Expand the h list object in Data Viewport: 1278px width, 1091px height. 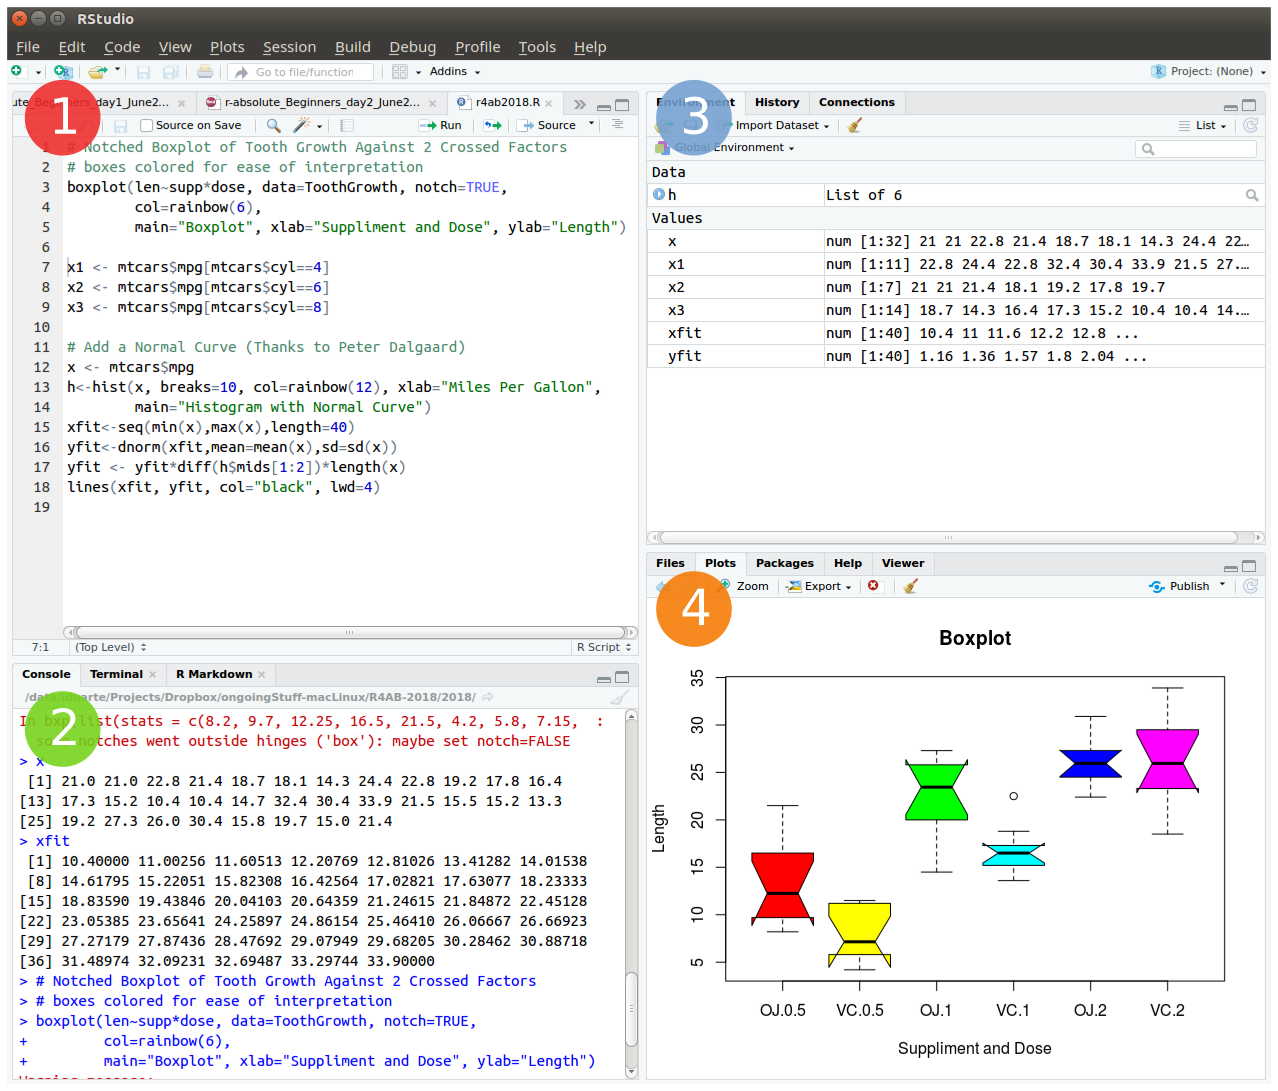pos(659,195)
